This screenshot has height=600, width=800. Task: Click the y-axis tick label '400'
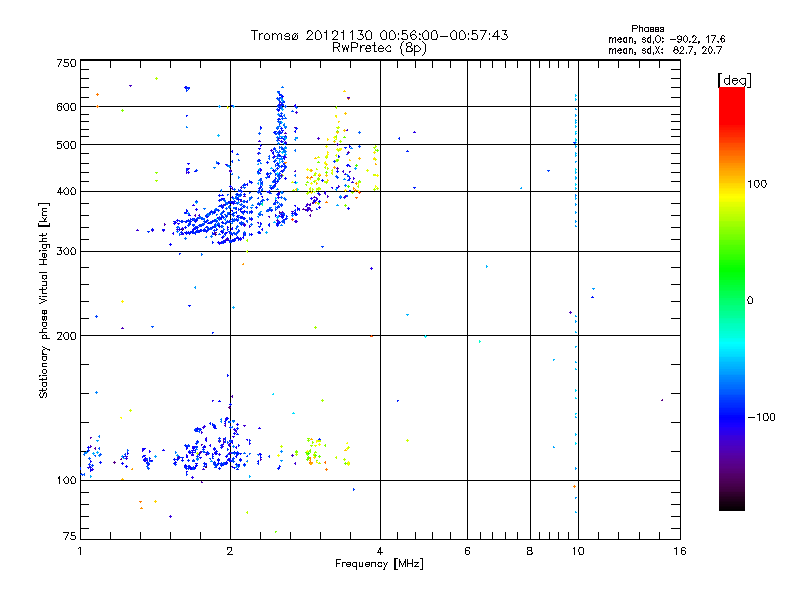[66, 191]
